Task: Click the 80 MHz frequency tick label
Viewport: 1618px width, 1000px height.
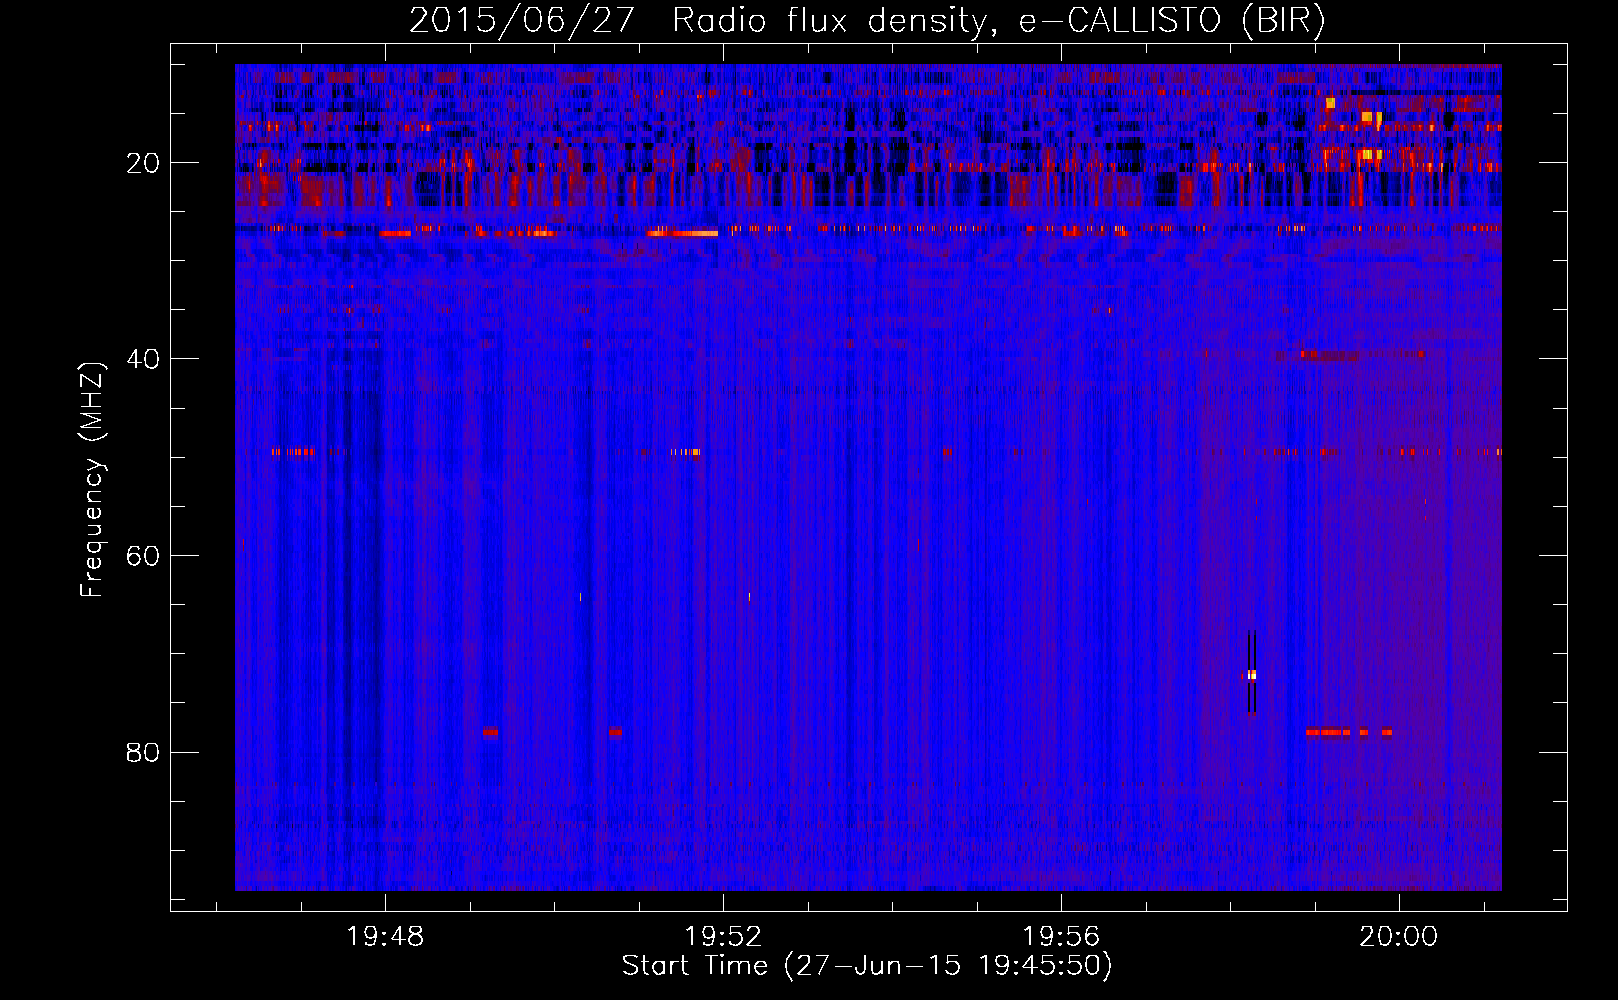Action: pos(144,751)
